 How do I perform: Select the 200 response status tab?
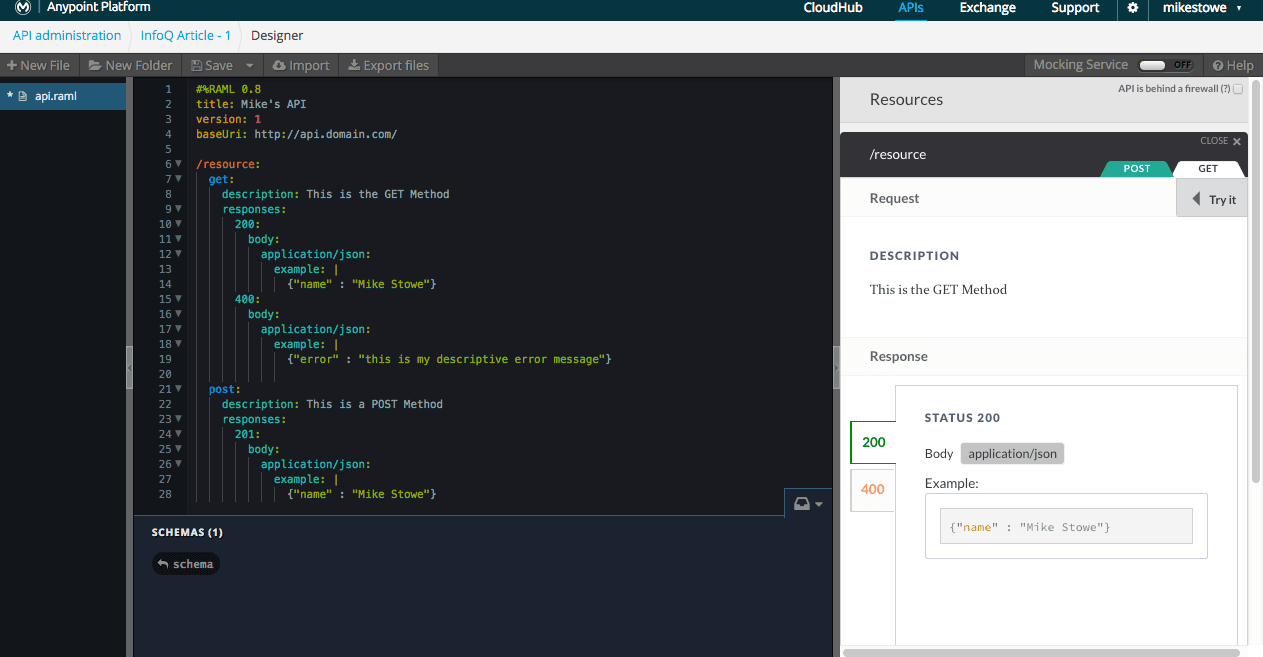873,442
